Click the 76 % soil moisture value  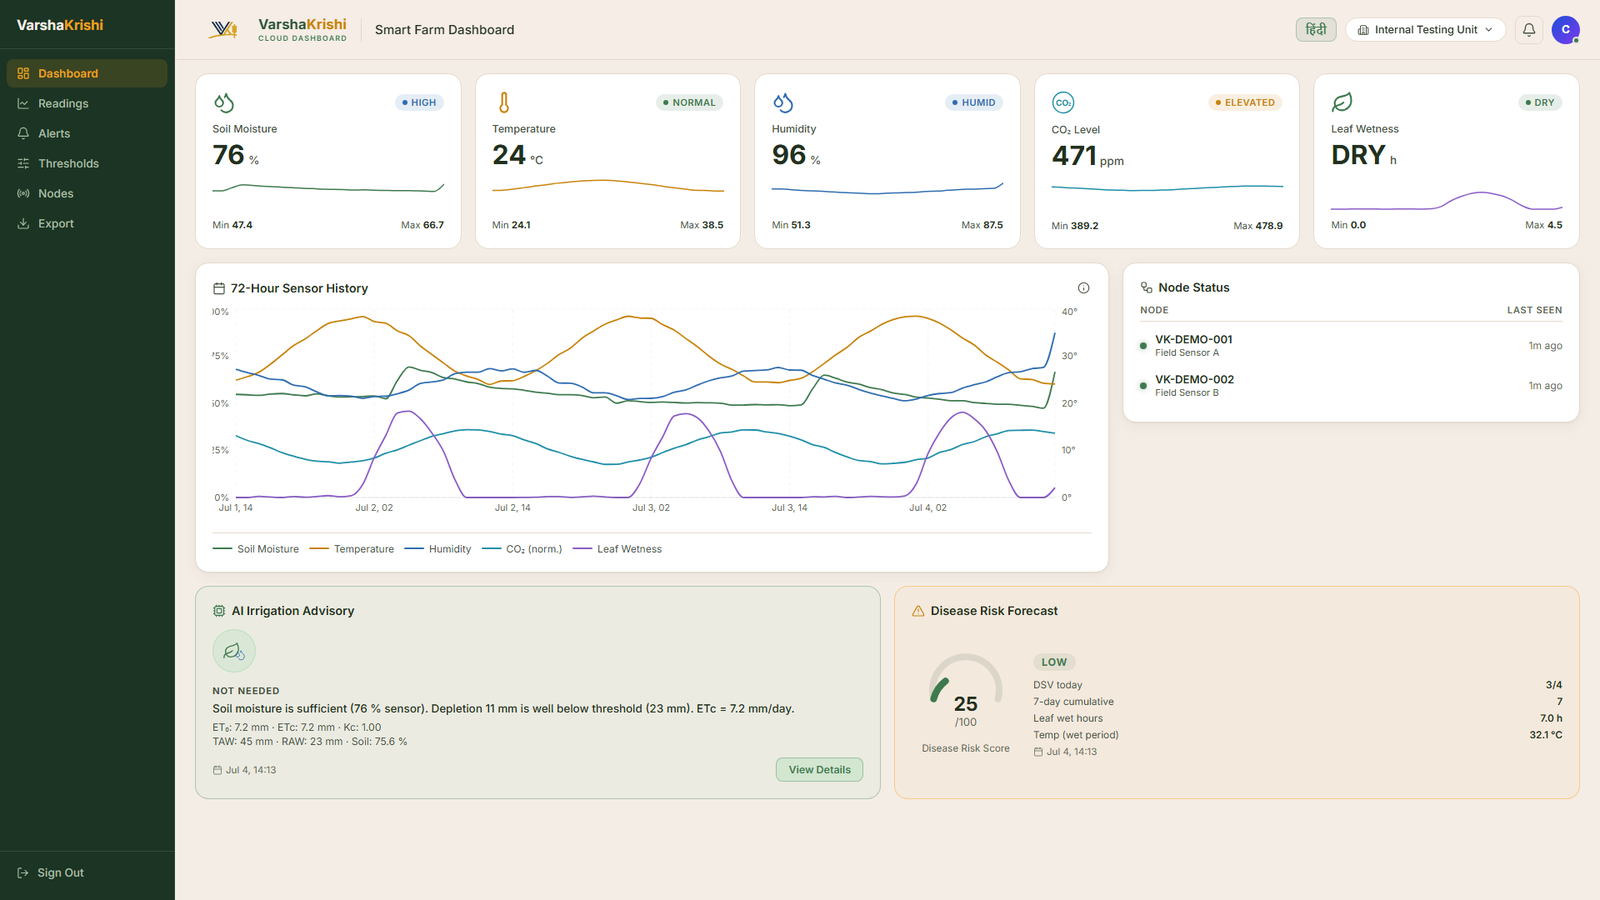tap(236, 156)
